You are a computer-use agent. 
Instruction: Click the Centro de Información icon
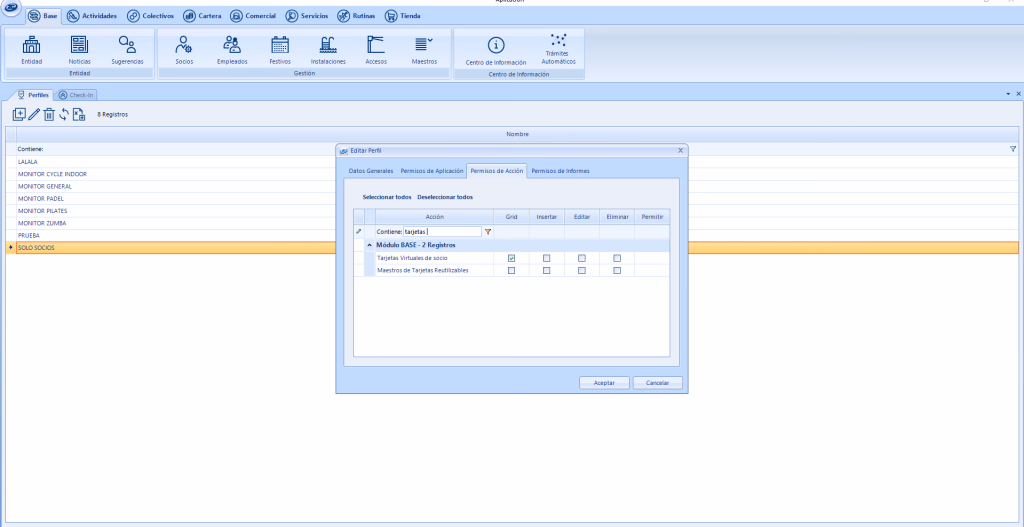coord(496,48)
